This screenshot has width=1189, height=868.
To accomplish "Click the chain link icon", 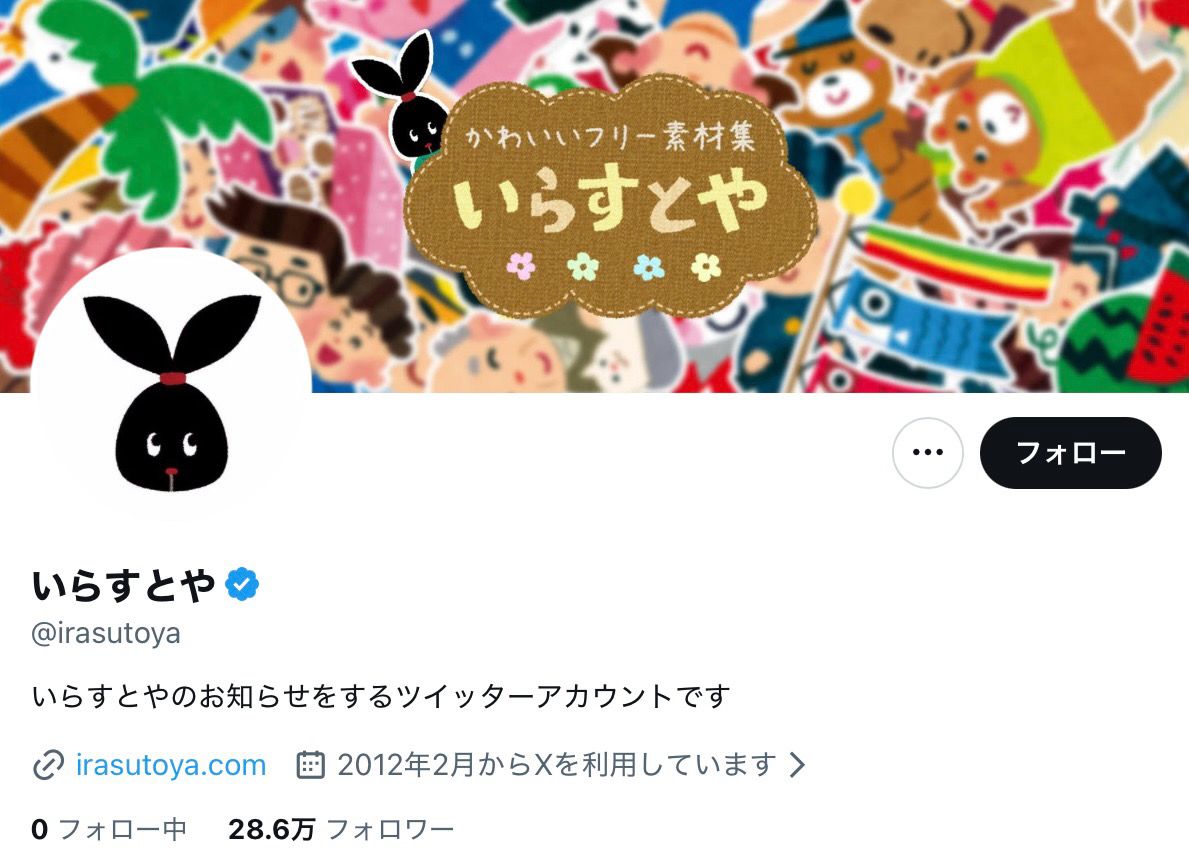I will click(x=49, y=765).
